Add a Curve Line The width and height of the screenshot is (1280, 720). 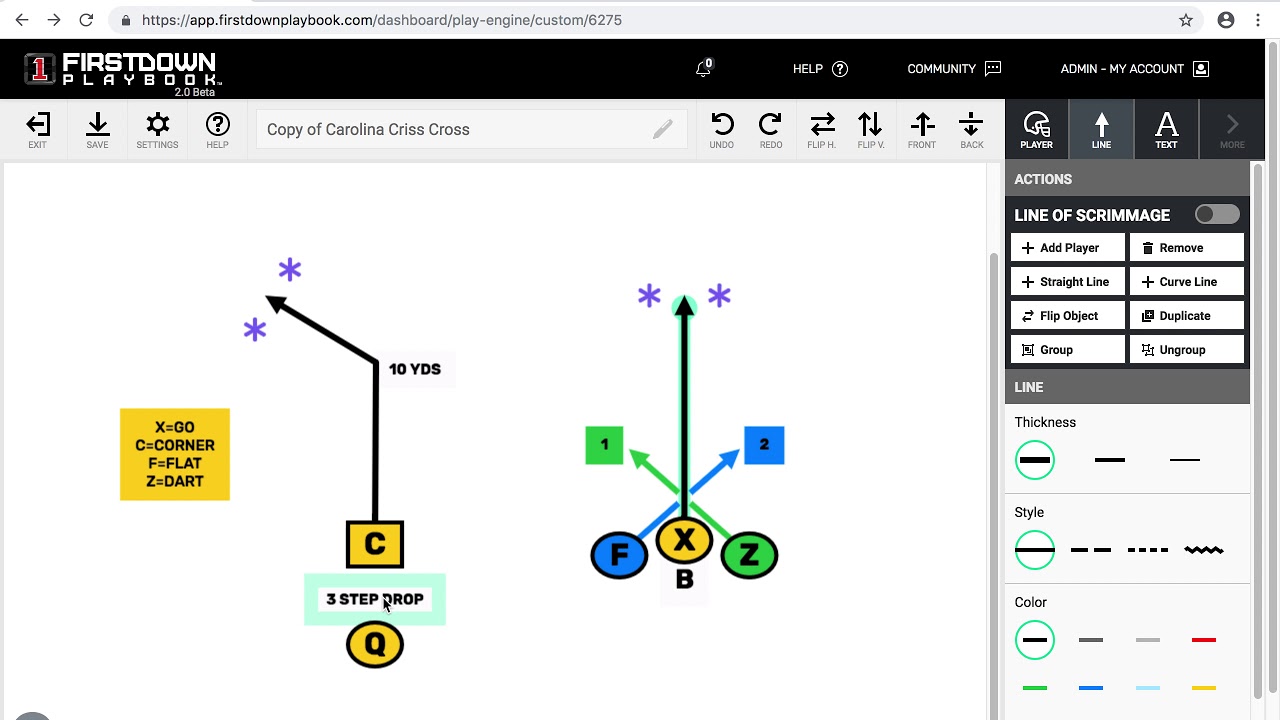(x=1187, y=282)
